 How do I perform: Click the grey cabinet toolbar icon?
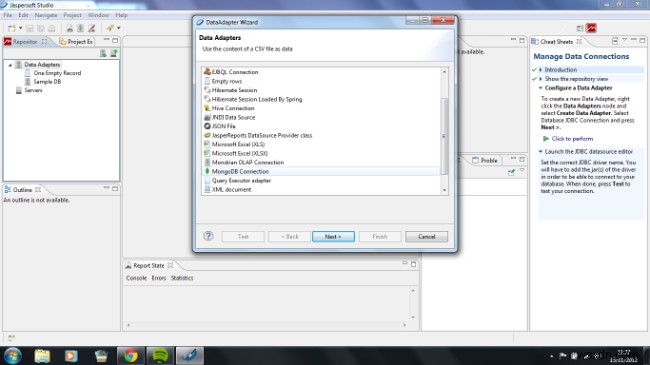[80, 28]
